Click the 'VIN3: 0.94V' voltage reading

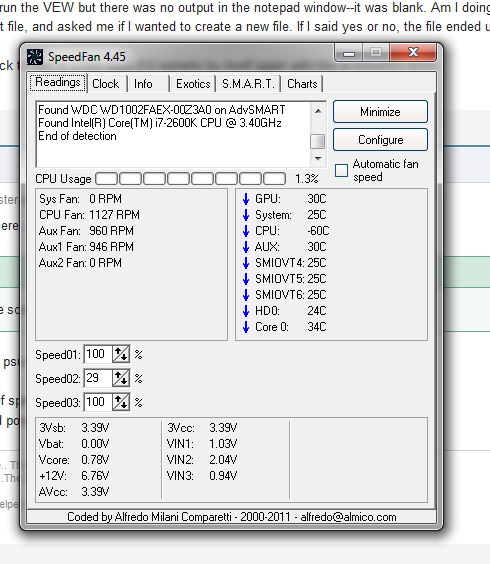tap(202, 476)
